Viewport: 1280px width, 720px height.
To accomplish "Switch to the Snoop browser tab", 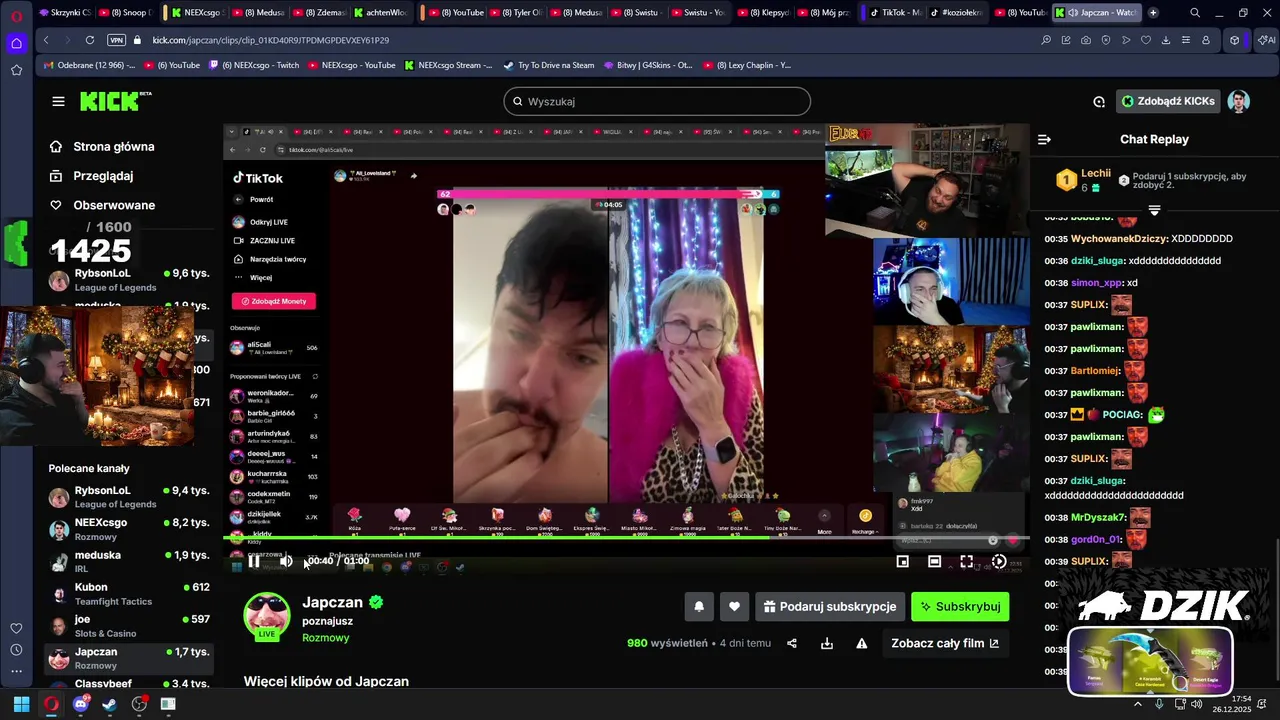I will click(124, 13).
